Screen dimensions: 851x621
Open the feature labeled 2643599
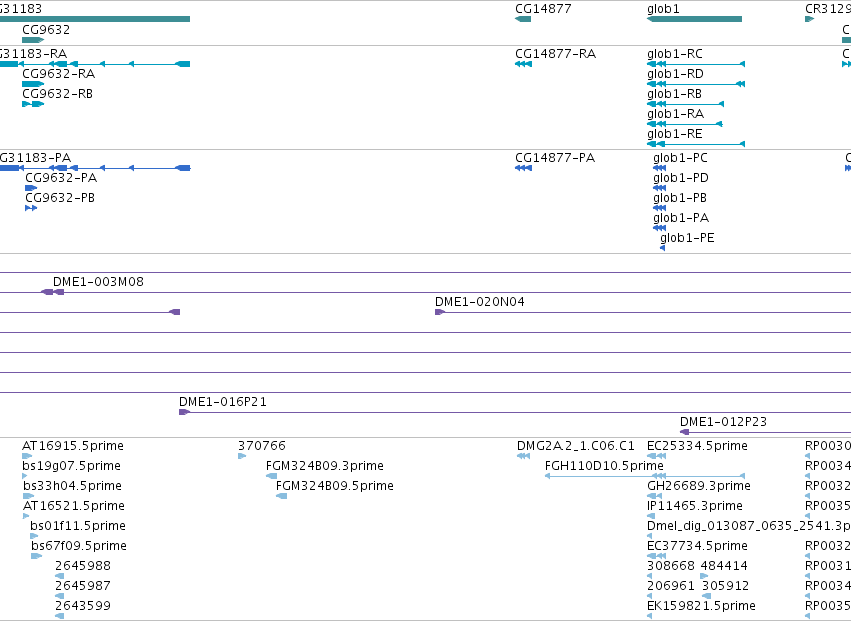point(82,606)
